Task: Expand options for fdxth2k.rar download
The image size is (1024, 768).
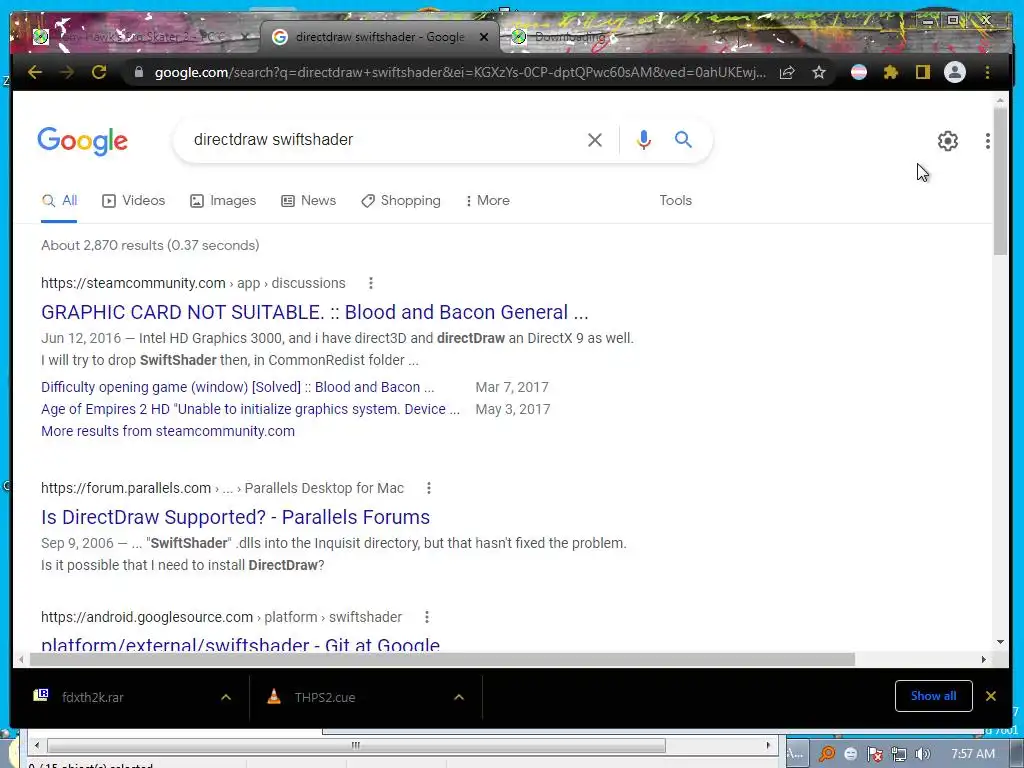Action: [226, 697]
